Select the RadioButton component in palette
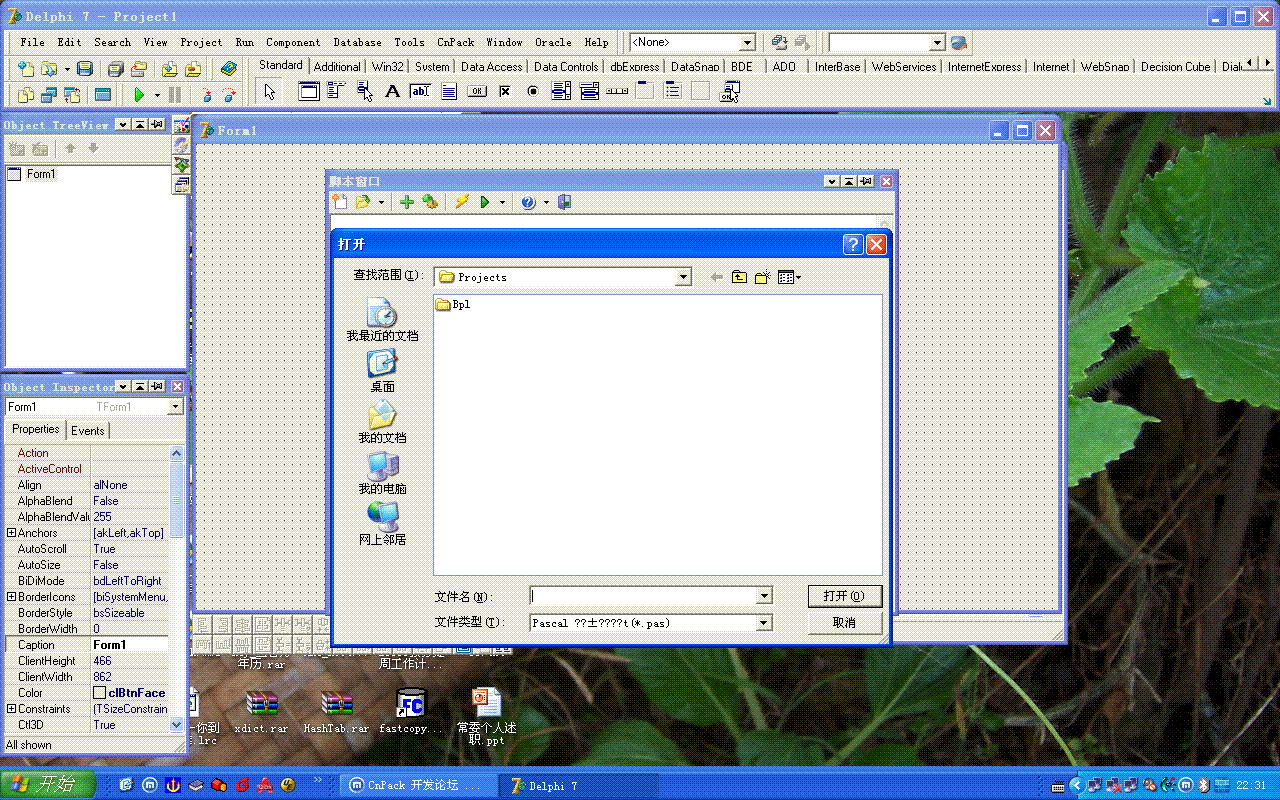The height and width of the screenshot is (800, 1280). click(533, 92)
